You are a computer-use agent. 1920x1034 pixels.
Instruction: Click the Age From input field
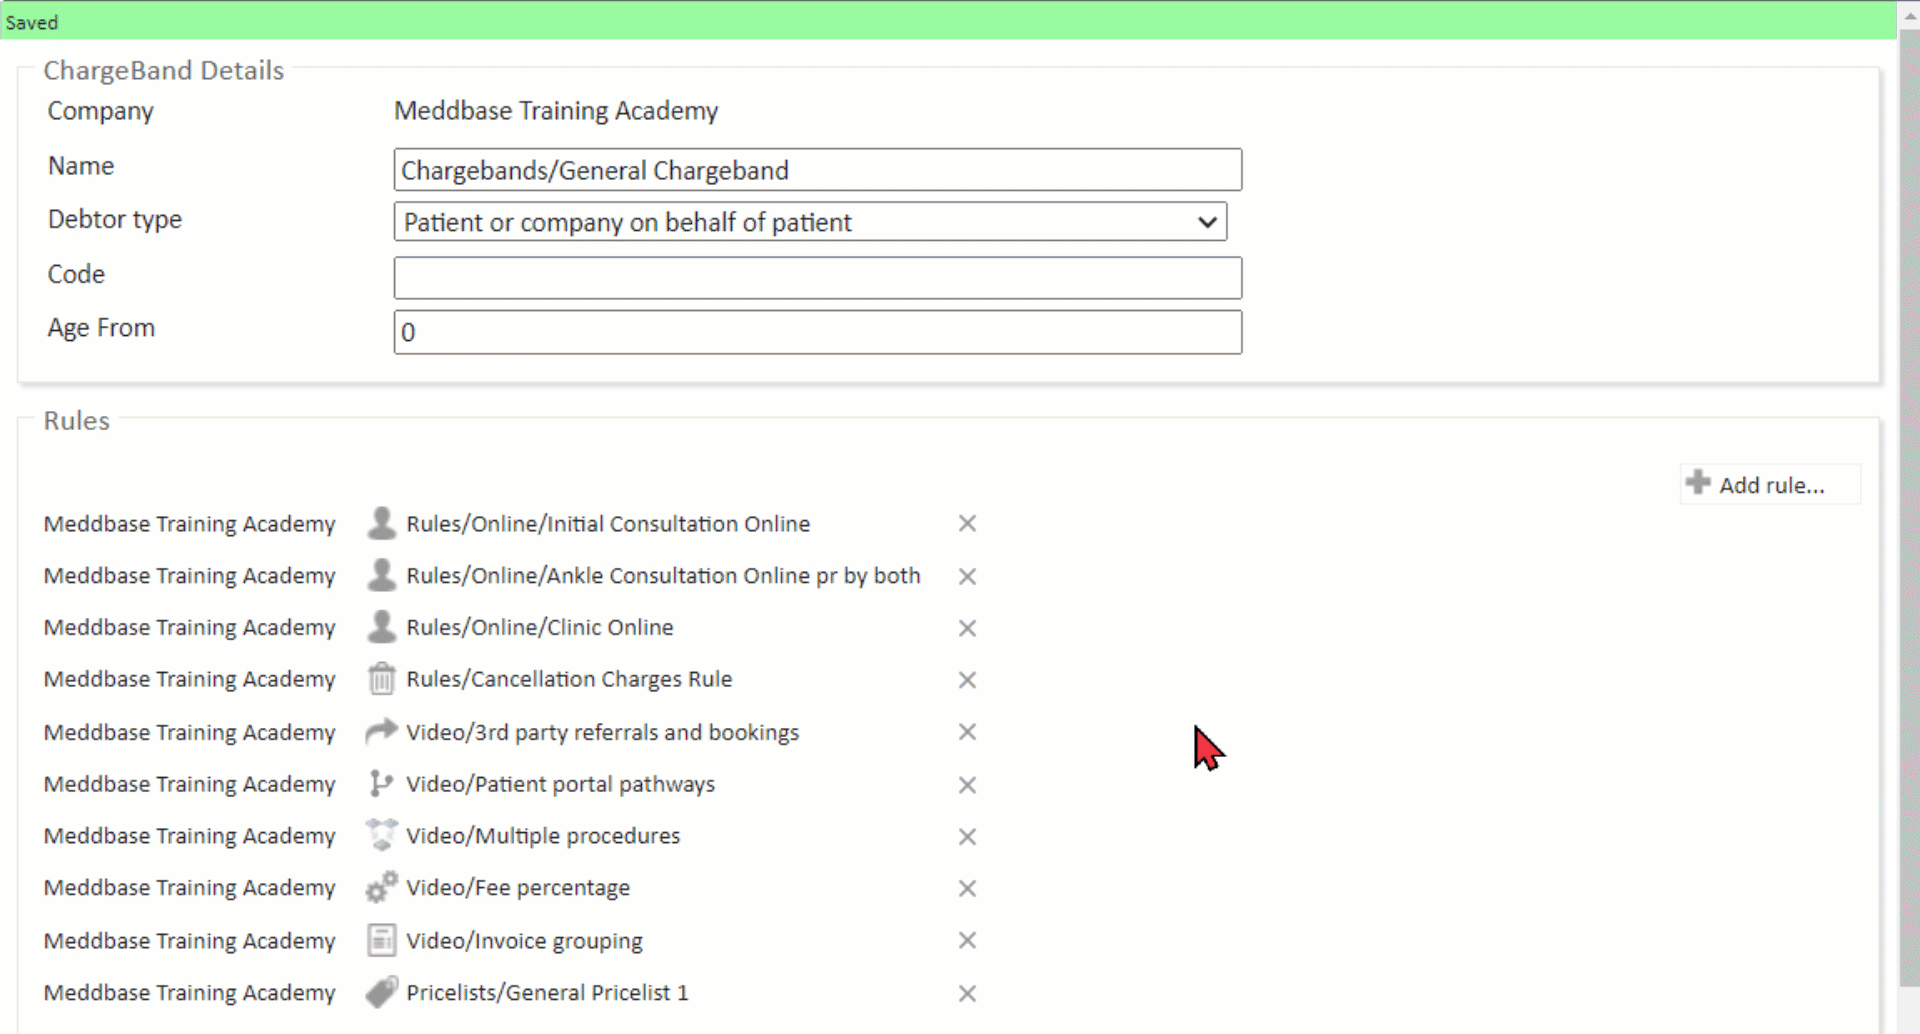point(817,332)
